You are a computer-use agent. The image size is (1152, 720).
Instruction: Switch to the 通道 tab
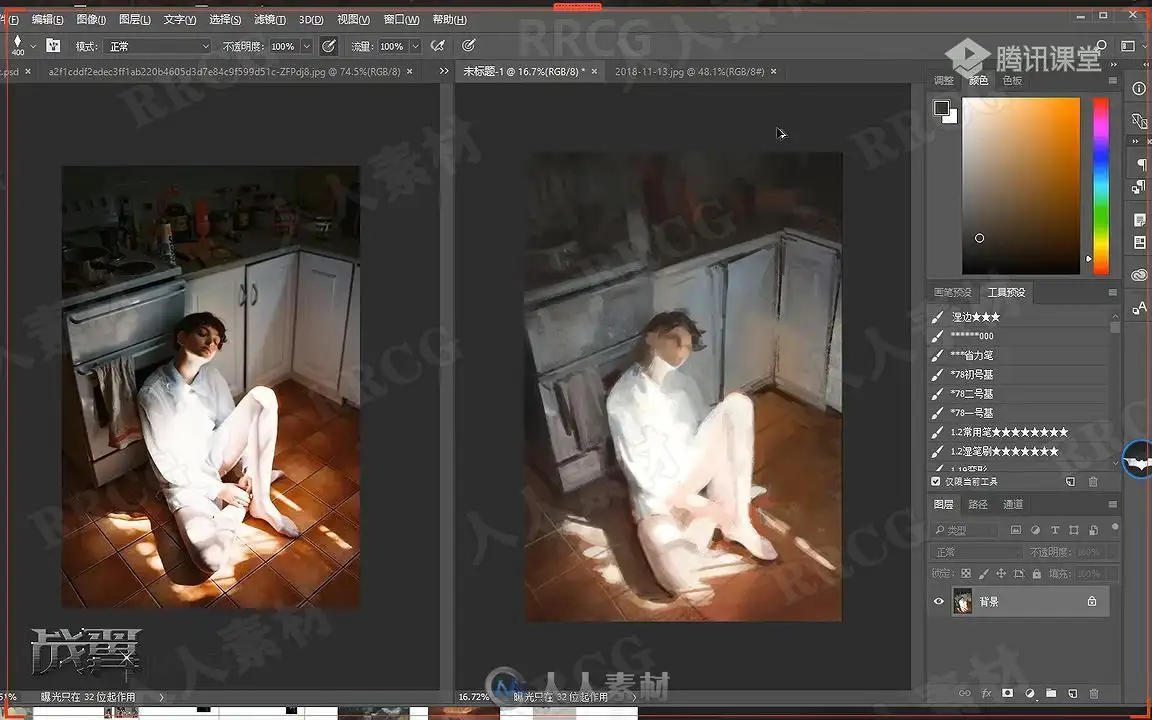[1013, 504]
